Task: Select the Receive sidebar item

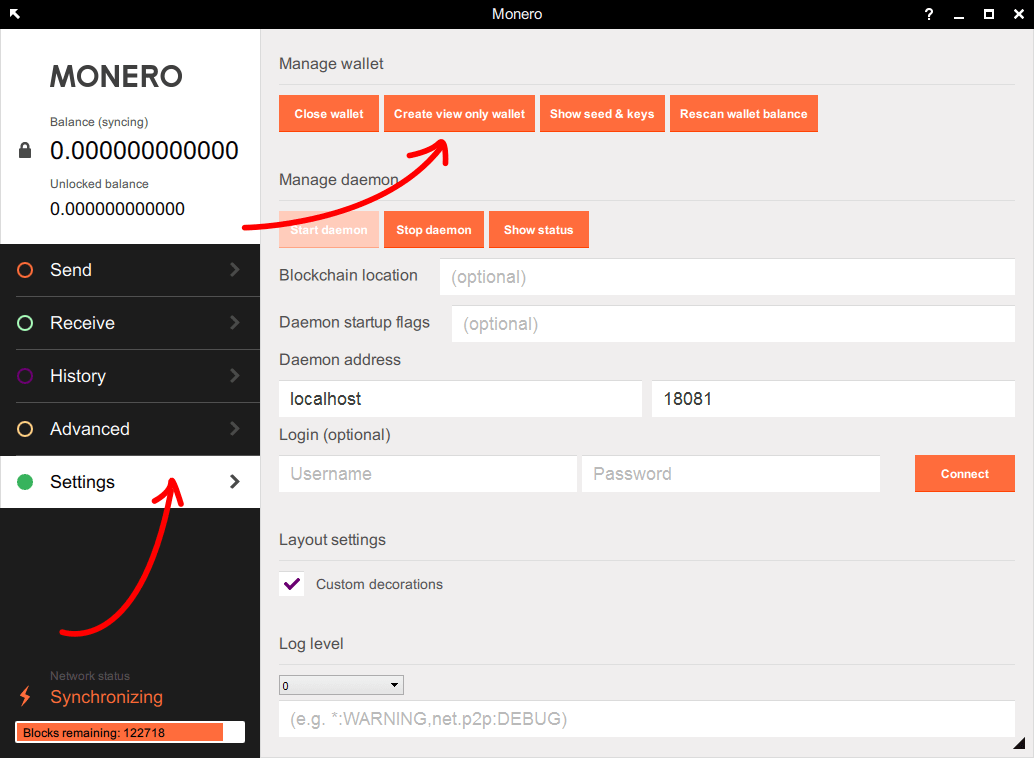Action: (x=82, y=323)
